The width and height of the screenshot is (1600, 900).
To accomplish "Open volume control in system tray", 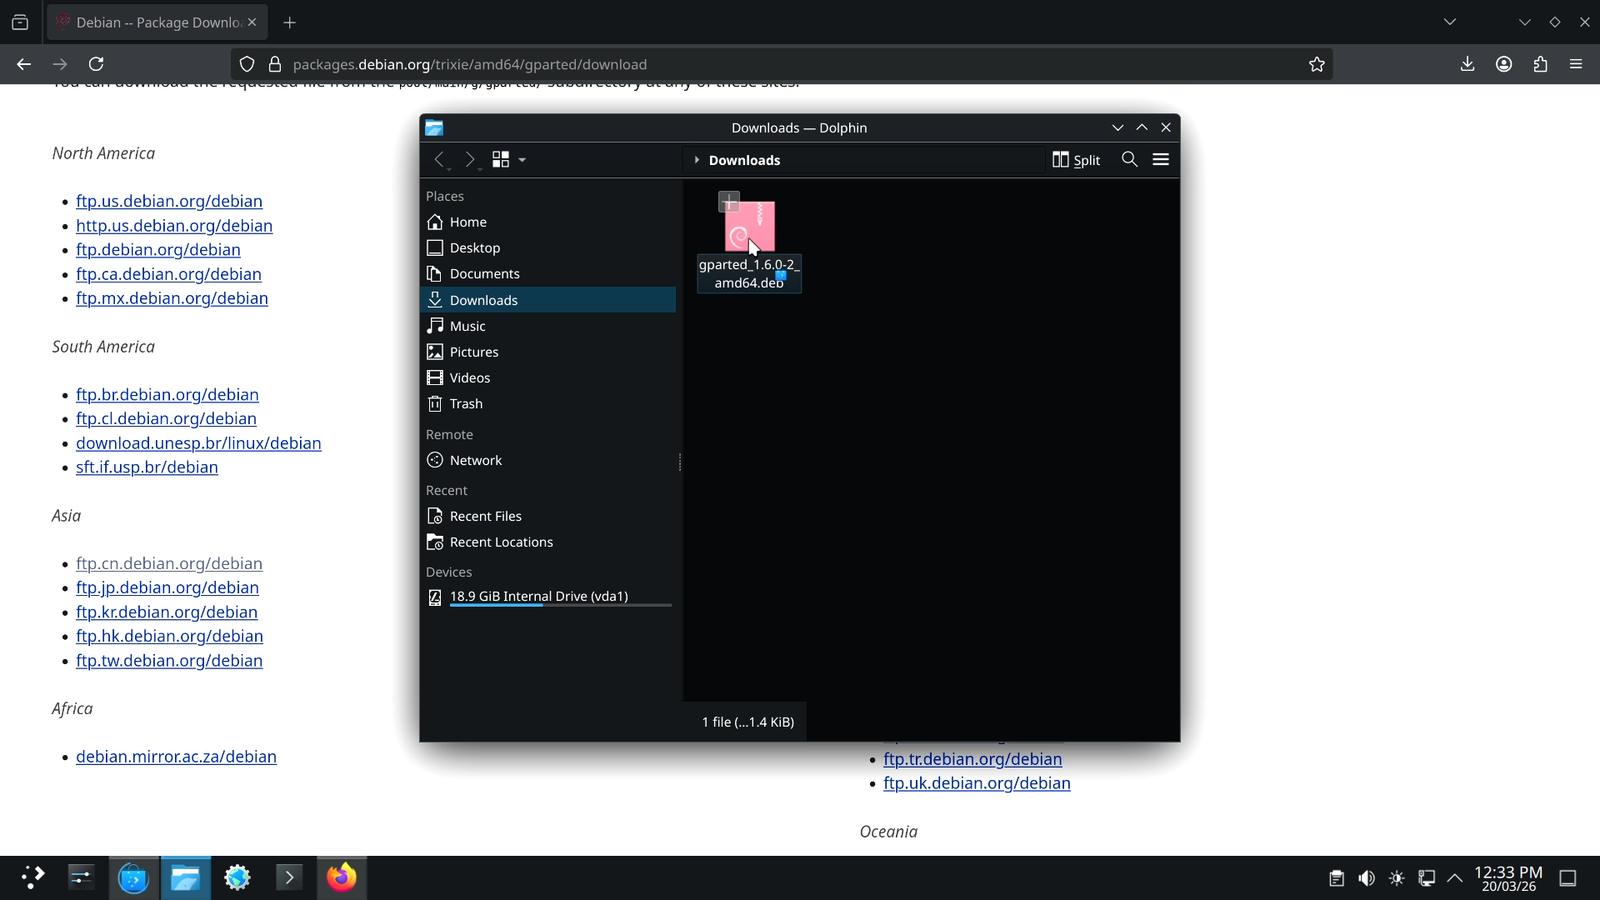I will (1366, 878).
